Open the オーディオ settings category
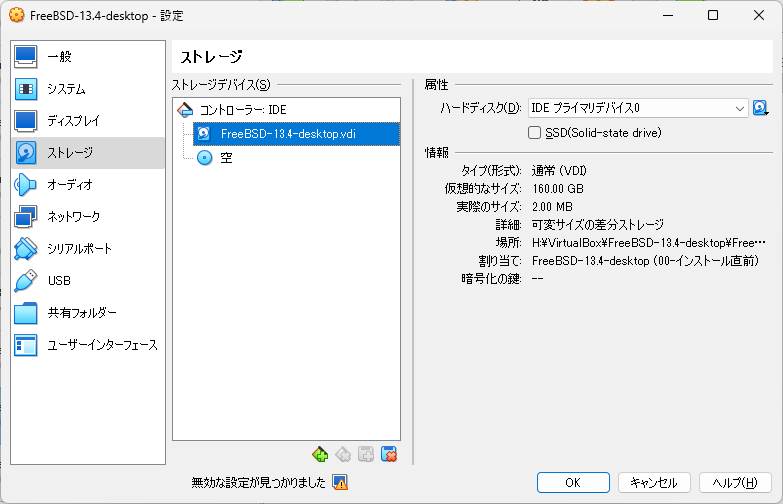 (88, 185)
